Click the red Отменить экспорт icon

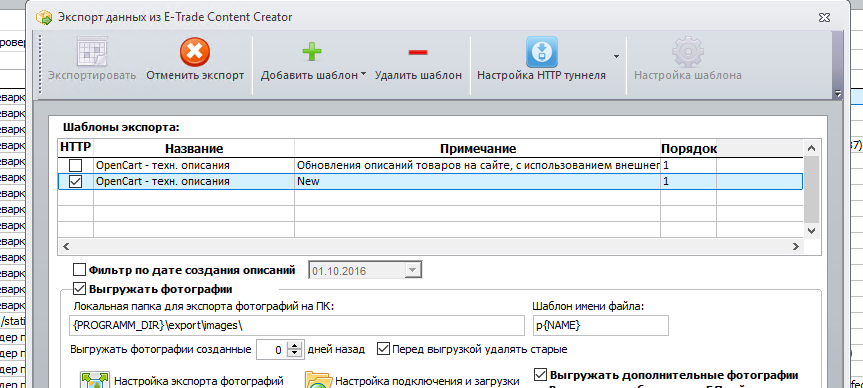click(x=195, y=53)
